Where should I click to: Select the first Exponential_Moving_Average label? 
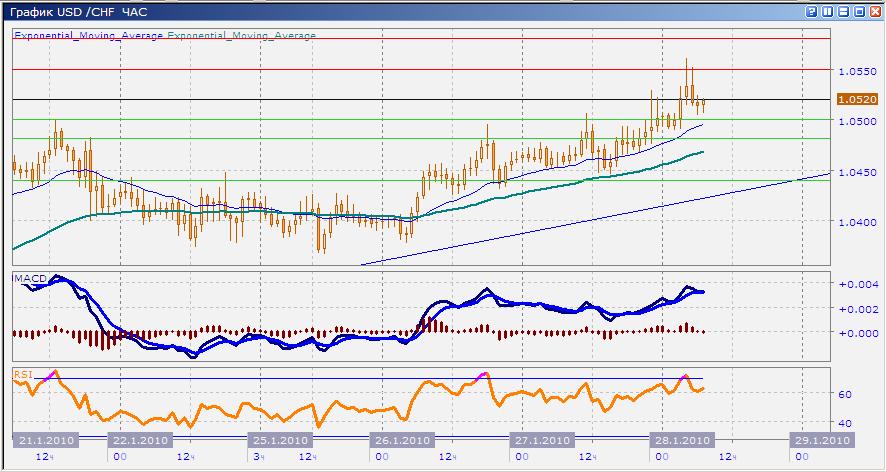click(88, 35)
